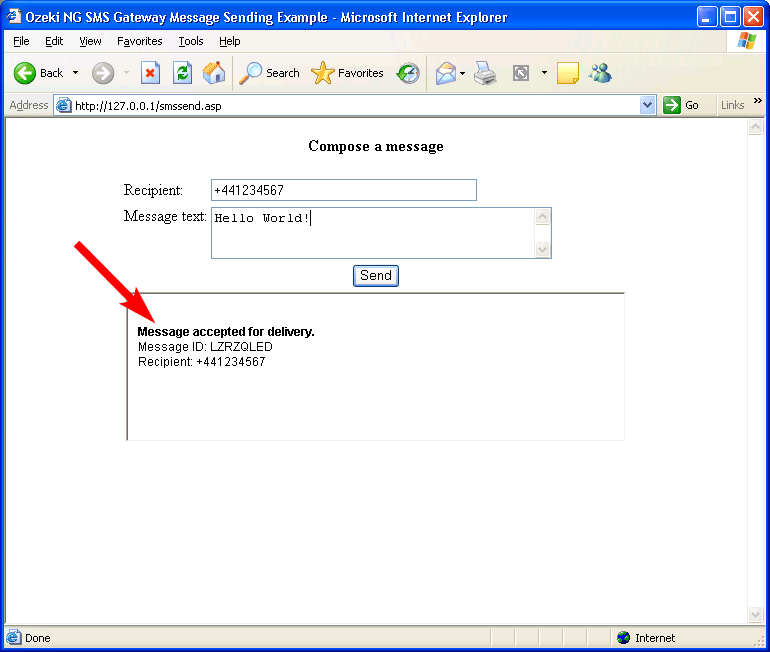Open the Favorites star toolbar button
This screenshot has height=652, width=770.
[x=348, y=73]
